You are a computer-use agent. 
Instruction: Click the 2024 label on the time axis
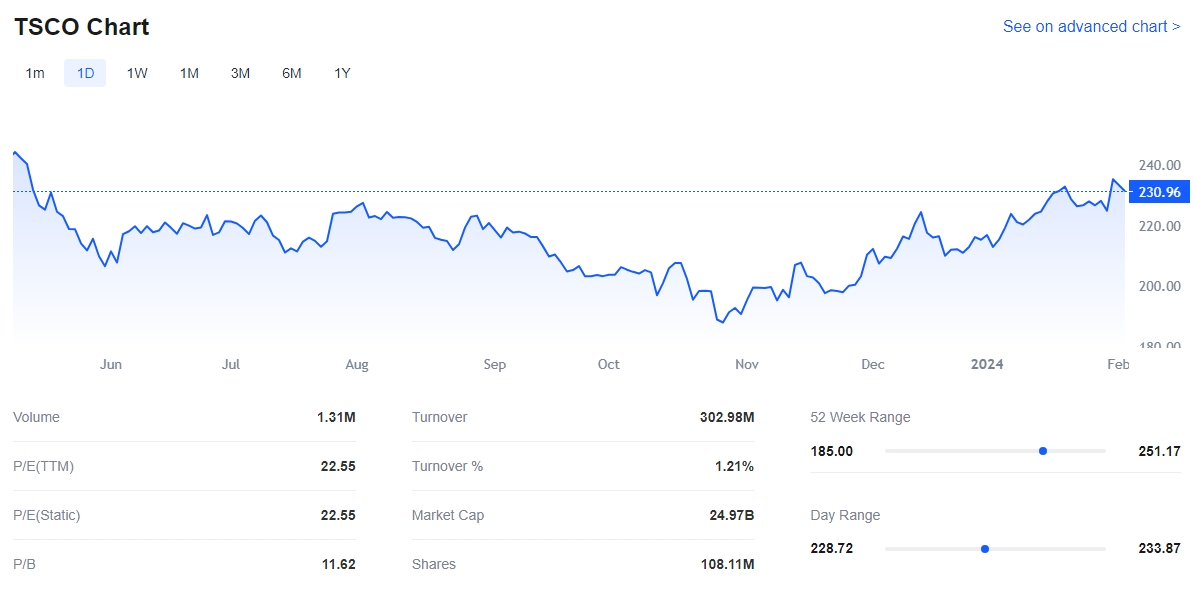[x=987, y=364]
